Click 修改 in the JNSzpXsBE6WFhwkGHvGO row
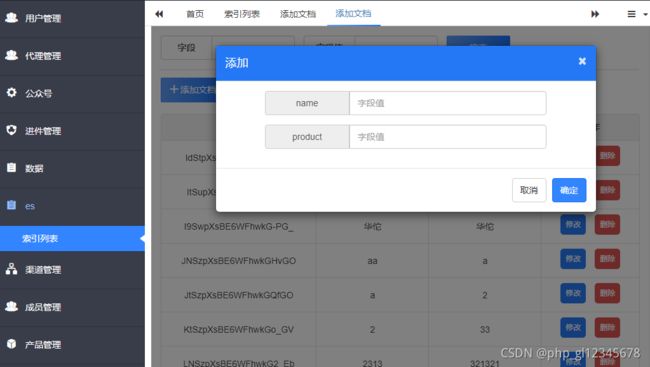 point(573,259)
